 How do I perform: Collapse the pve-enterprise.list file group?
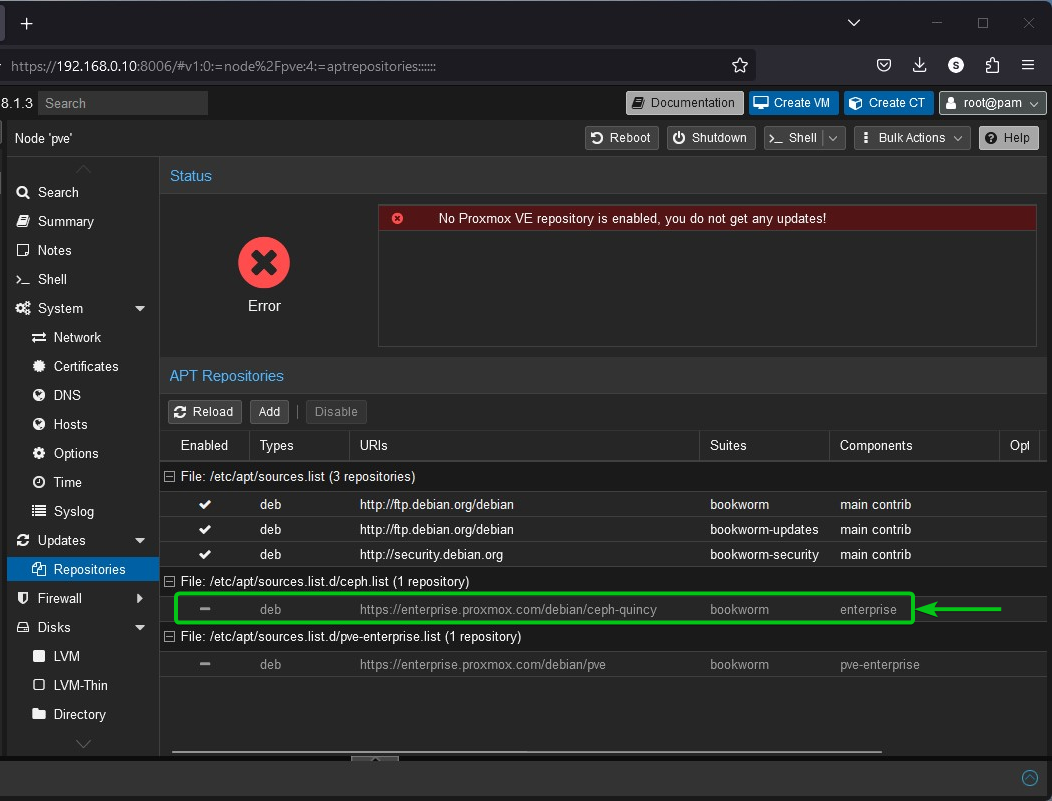[170, 637]
